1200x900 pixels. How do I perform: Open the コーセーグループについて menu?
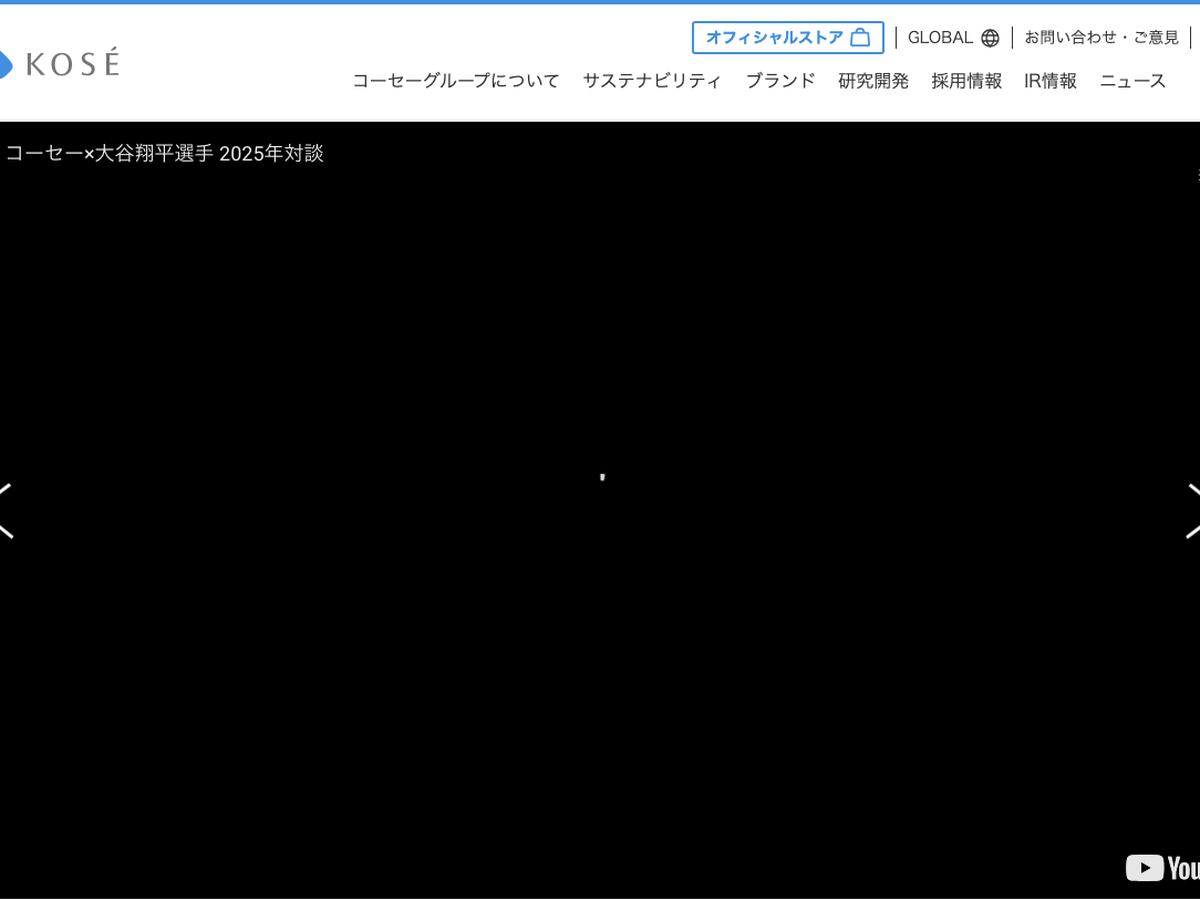coord(455,81)
